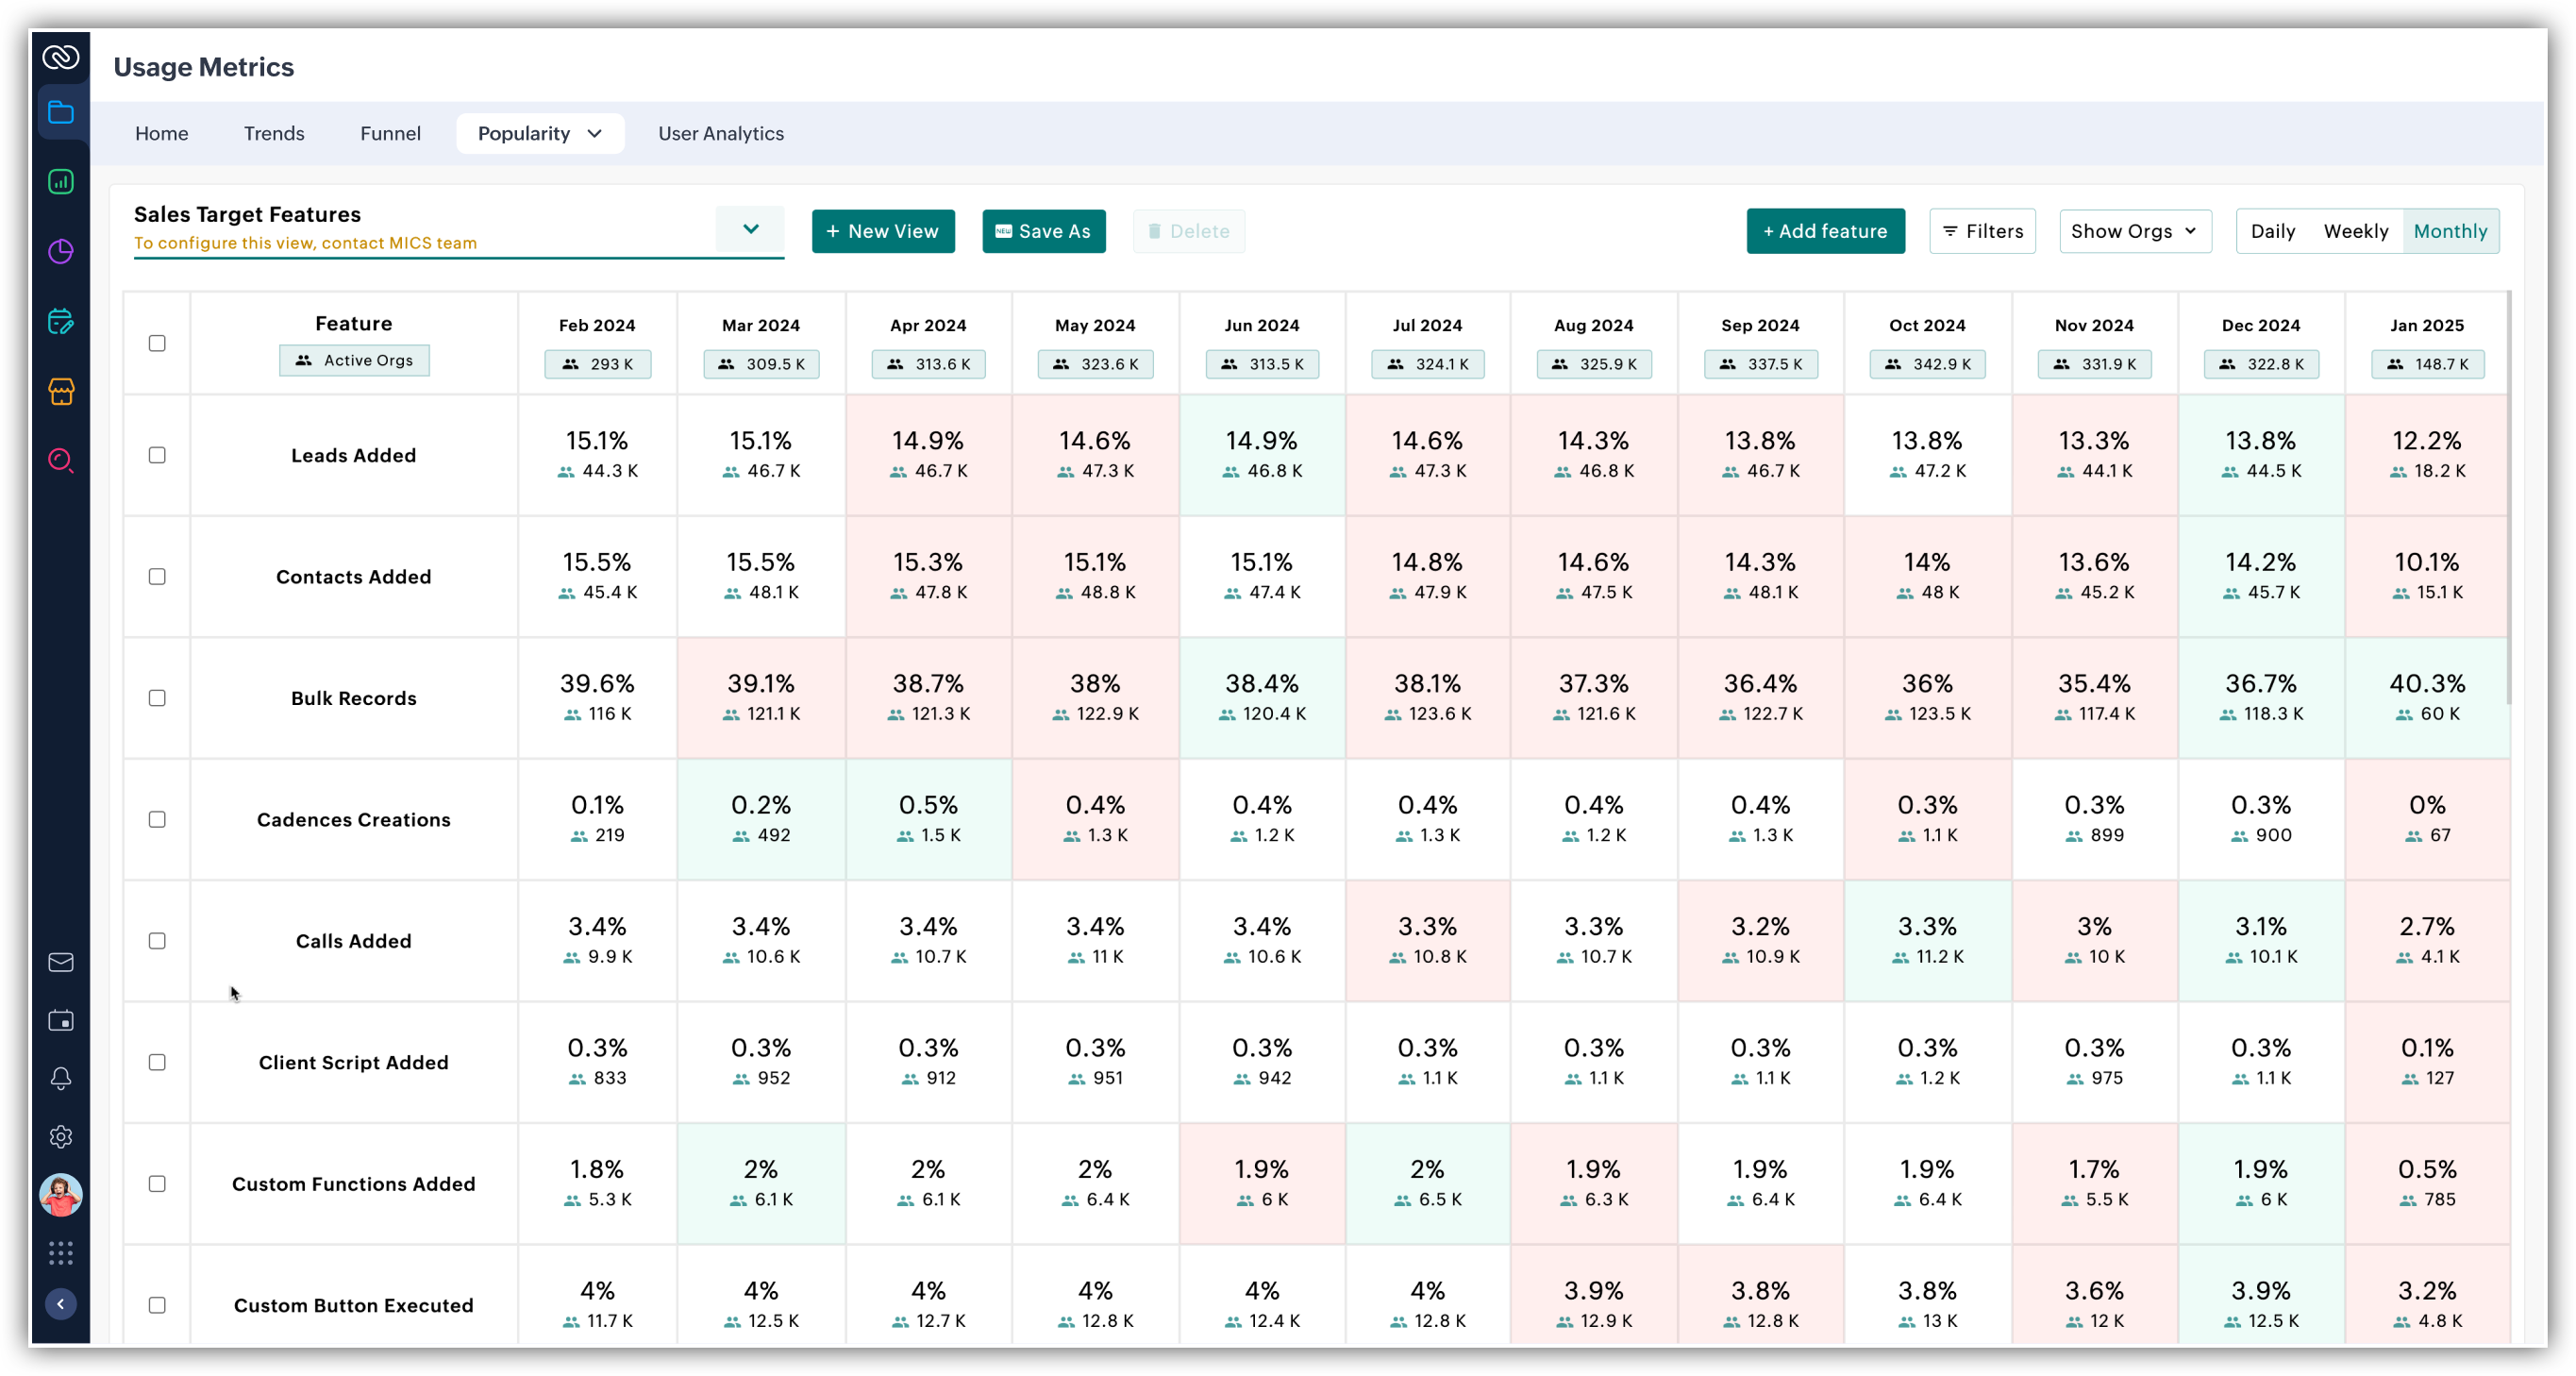Screen dimensions: 2576x1376
Task: Toggle the select-all header checkbox
Action: [x=157, y=343]
